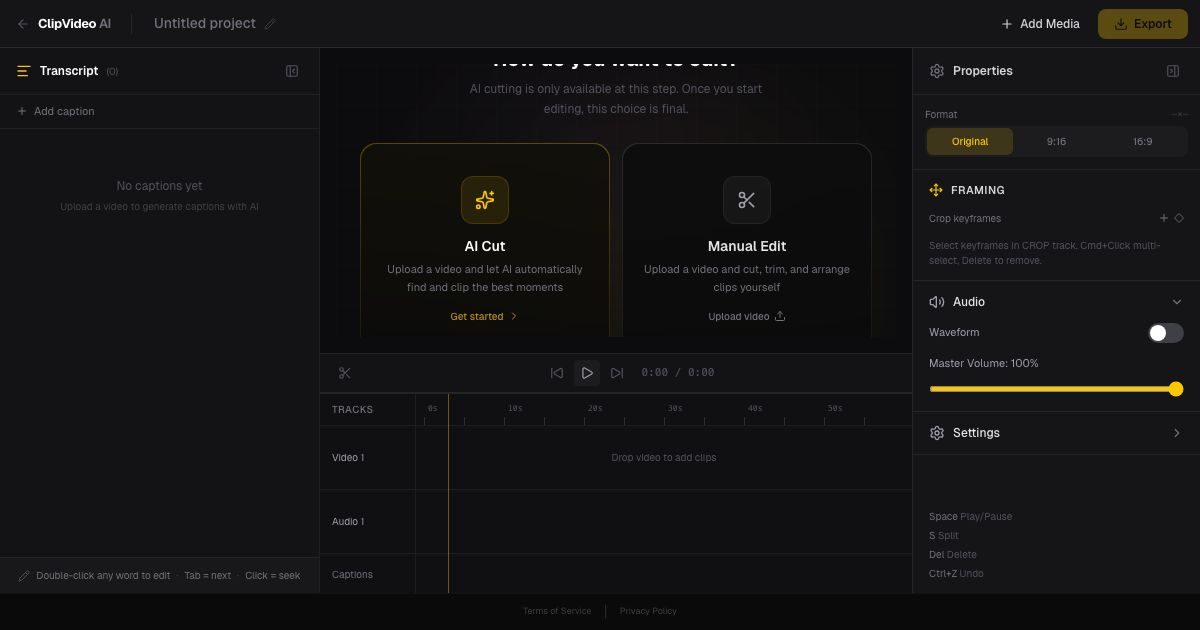Image resolution: width=1200 pixels, height=630 pixels.
Task: Click the Audio speaker icon
Action: click(x=937, y=302)
